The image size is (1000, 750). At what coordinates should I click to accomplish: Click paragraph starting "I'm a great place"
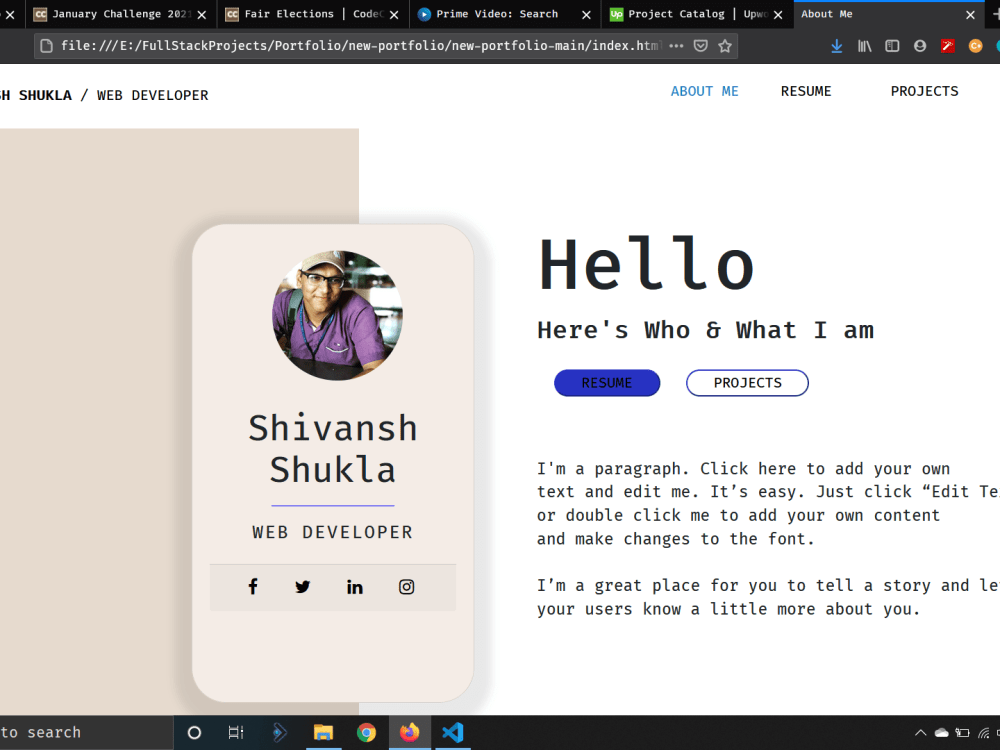[768, 597]
